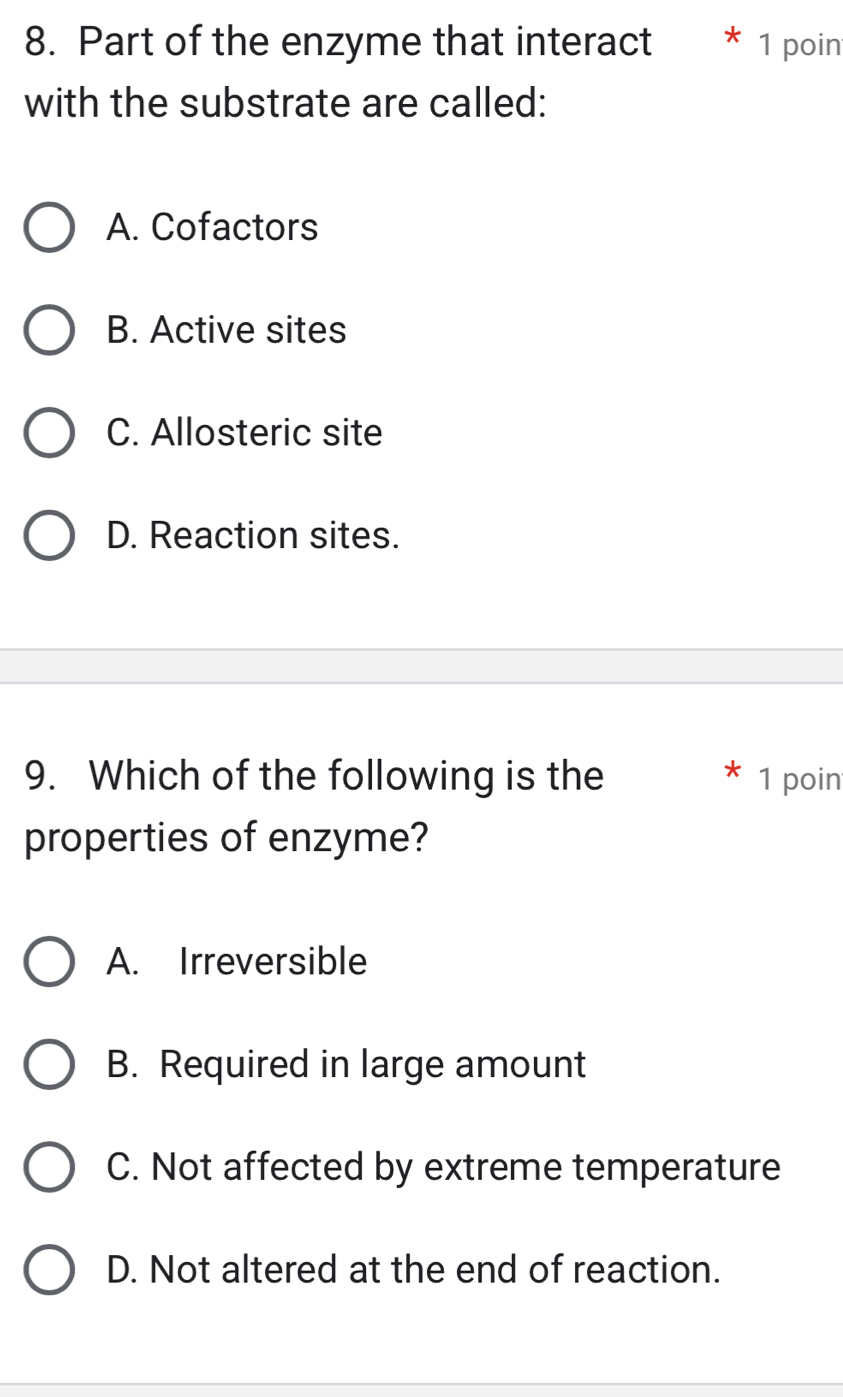Click the Irreversible answer label text

click(236, 962)
